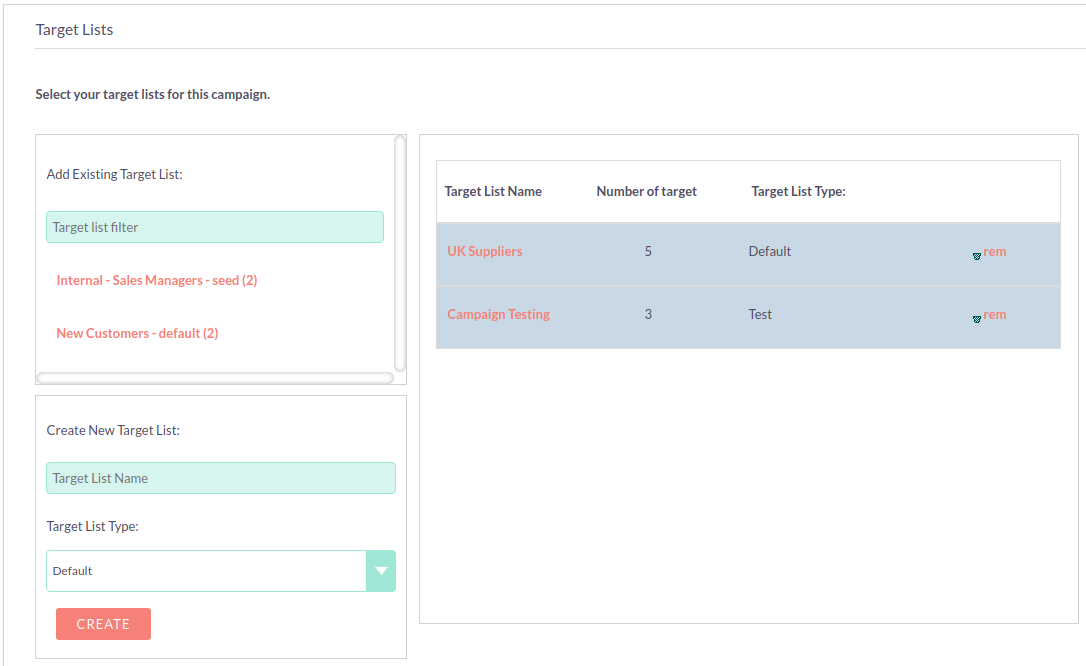Add 'New Customers - default (2)' target list

point(137,334)
